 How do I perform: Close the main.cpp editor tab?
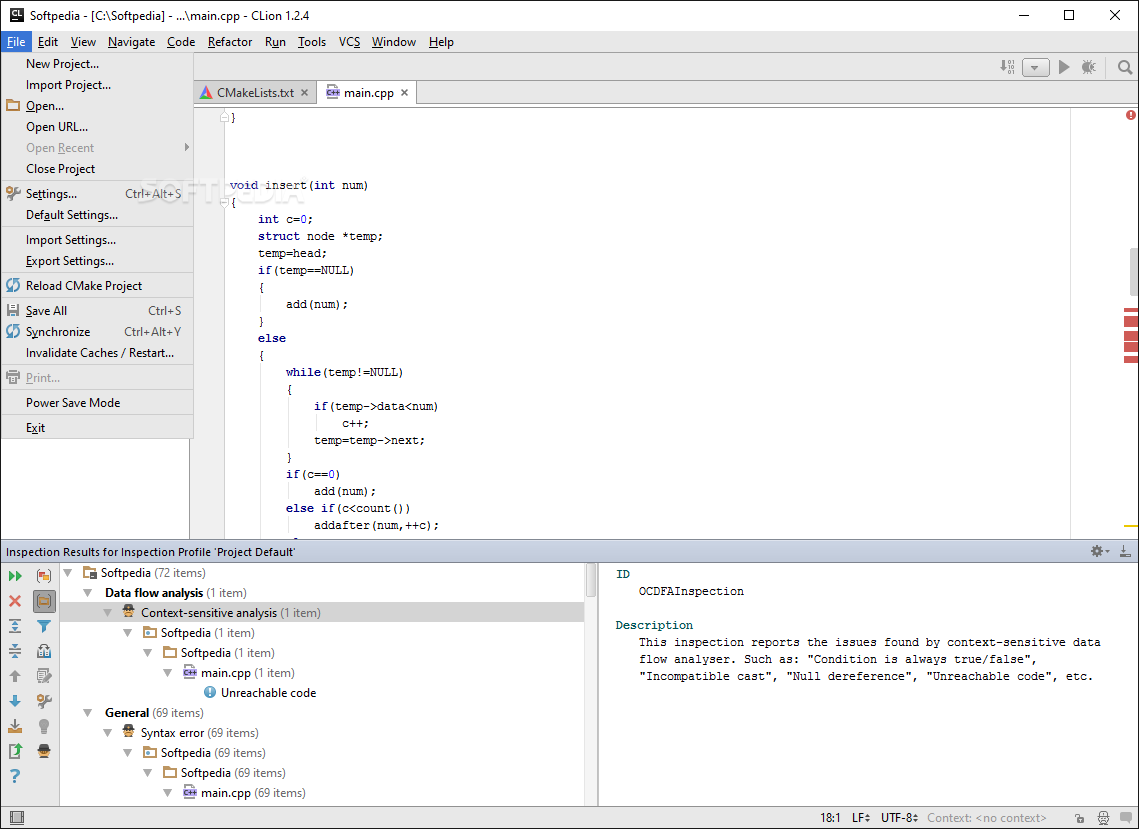point(405,93)
